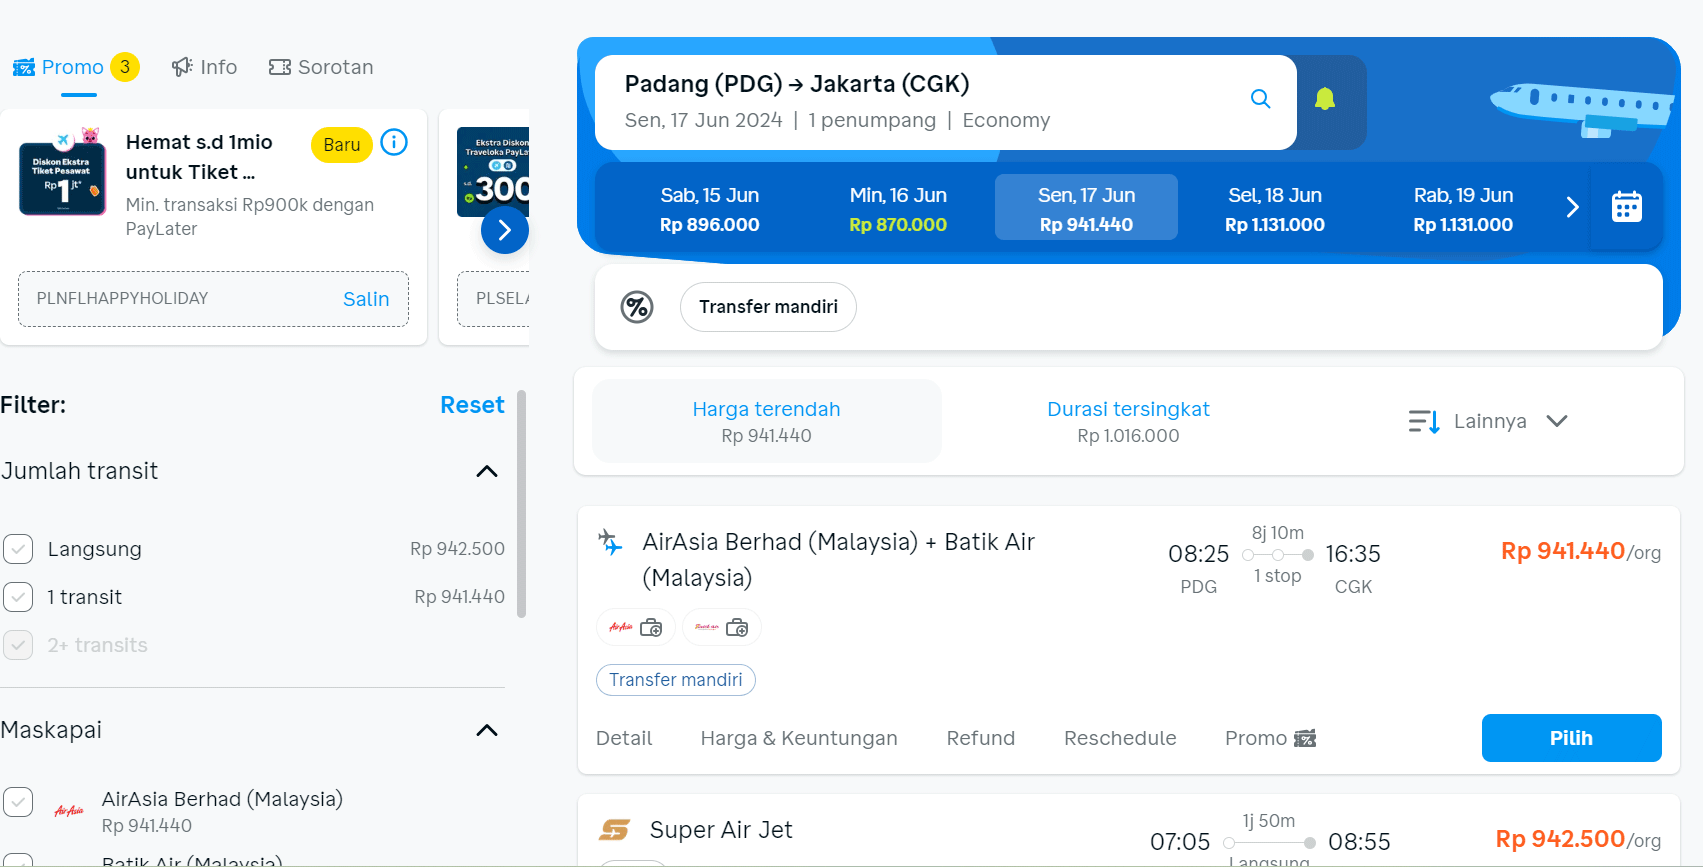Viewport: 1703px width, 867px height.
Task: Tick the 1 transit checkbox
Action: click(18, 597)
